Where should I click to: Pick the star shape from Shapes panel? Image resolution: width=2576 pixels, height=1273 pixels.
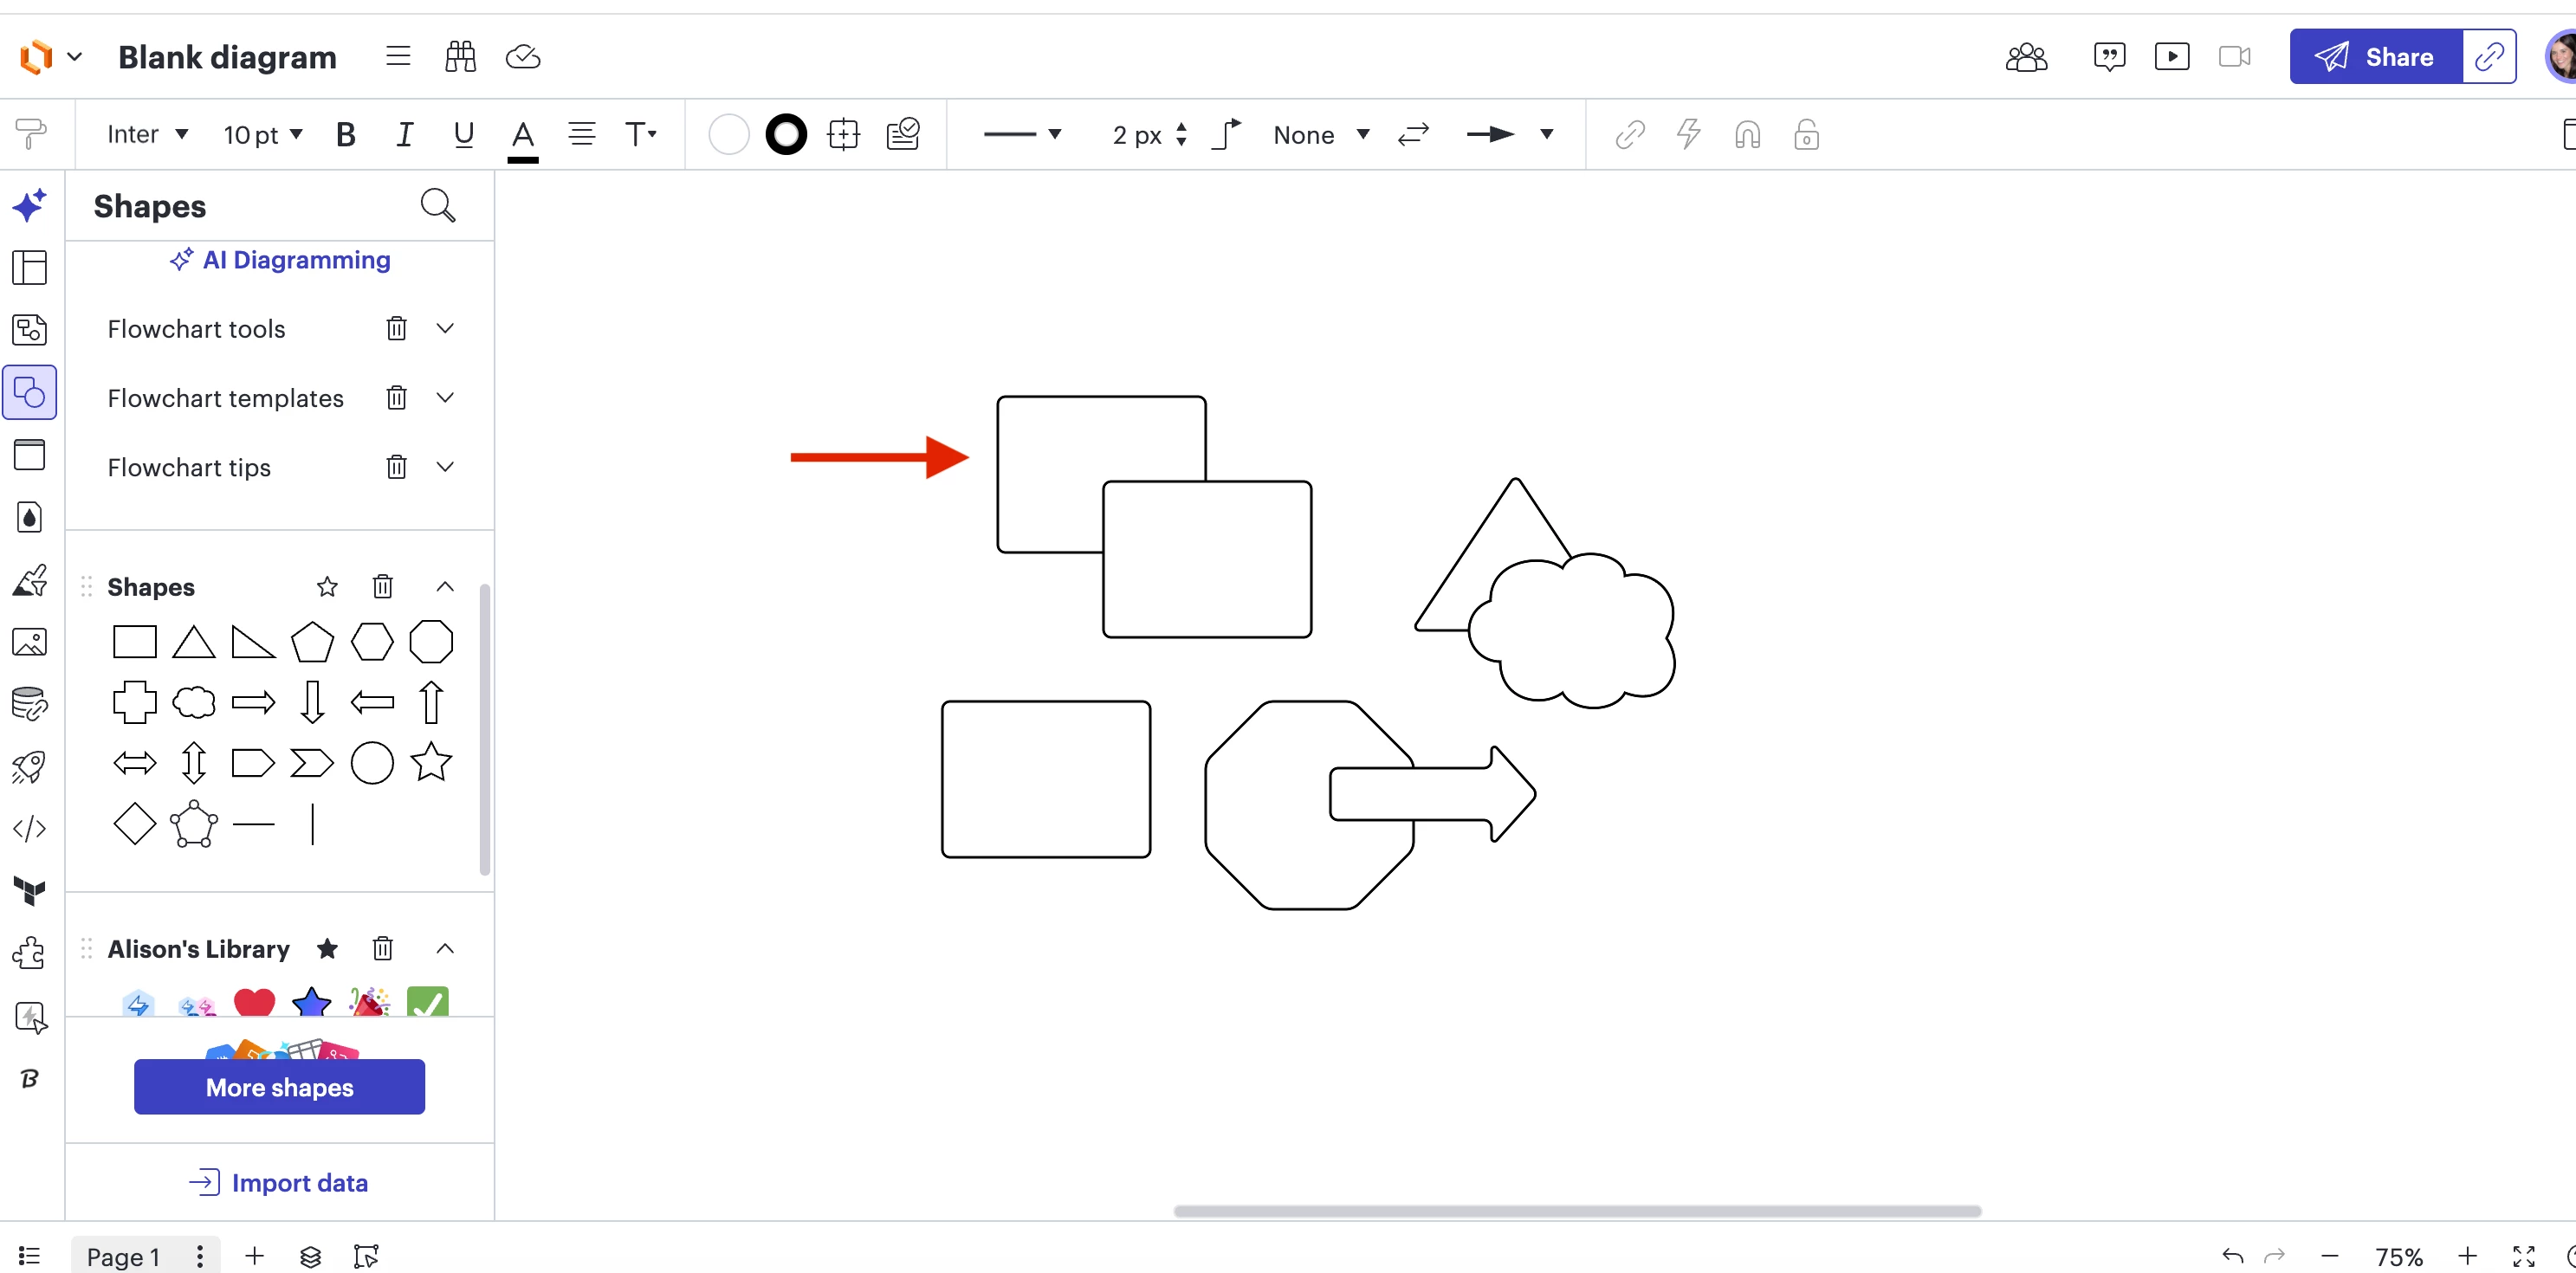click(431, 763)
